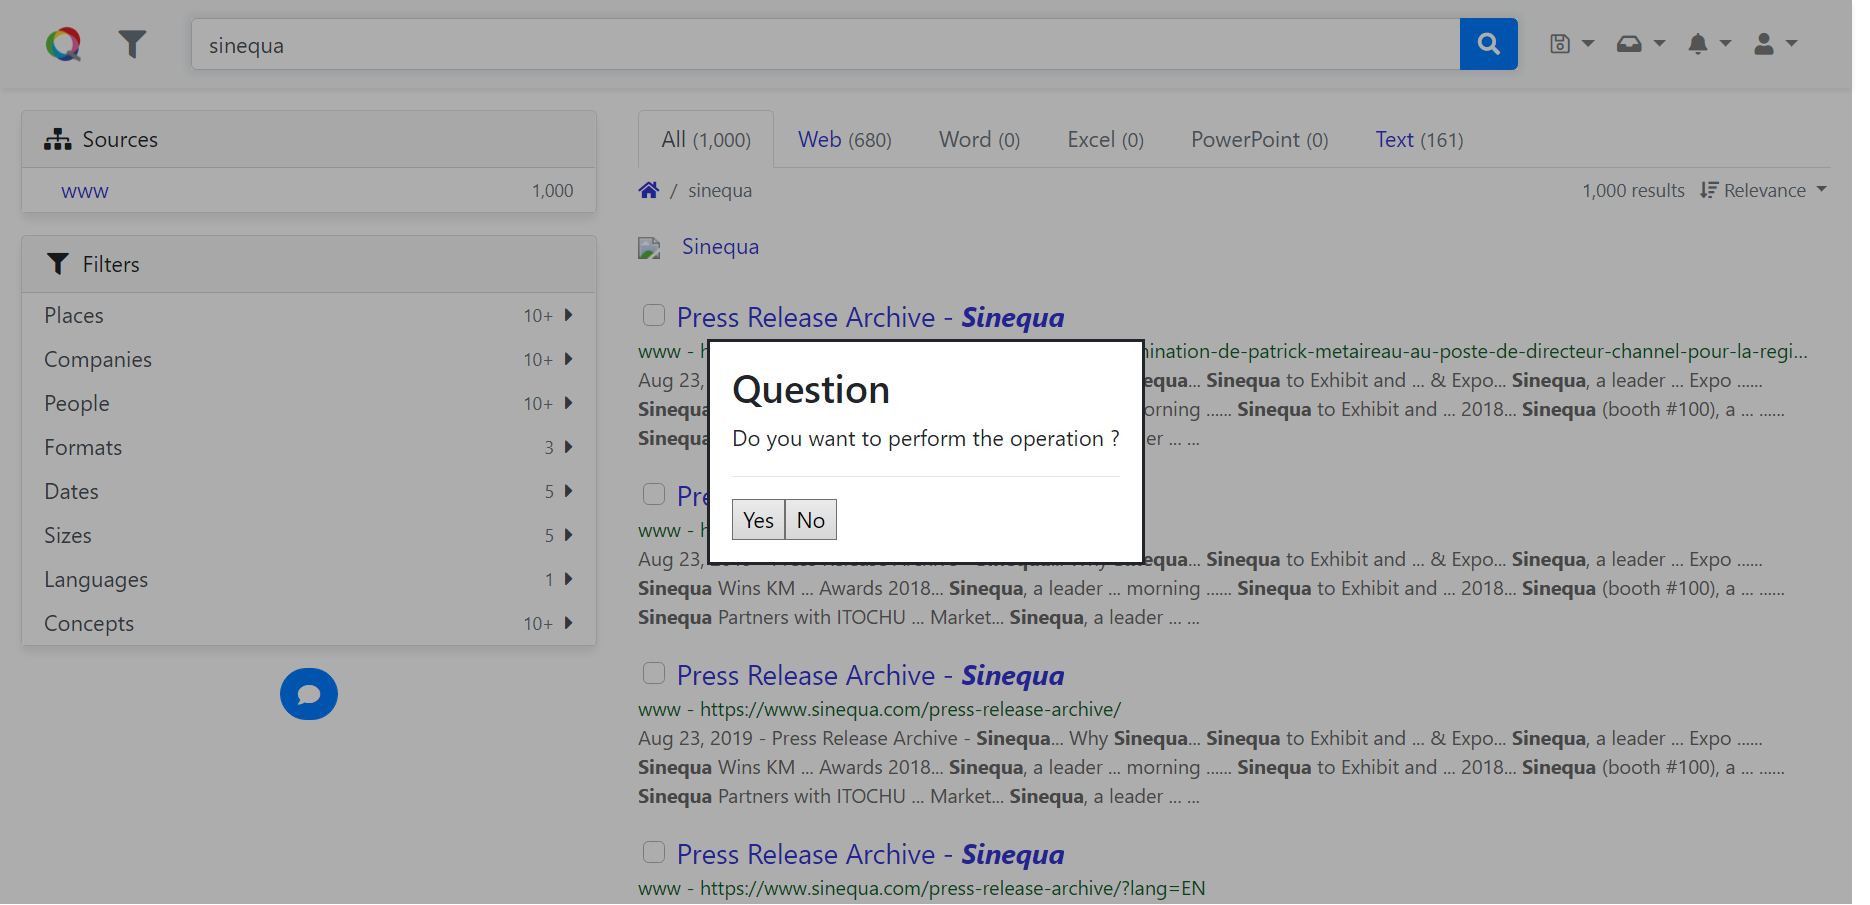Switch to the Excel (0) tab
This screenshot has width=1870, height=905.
point(1105,140)
